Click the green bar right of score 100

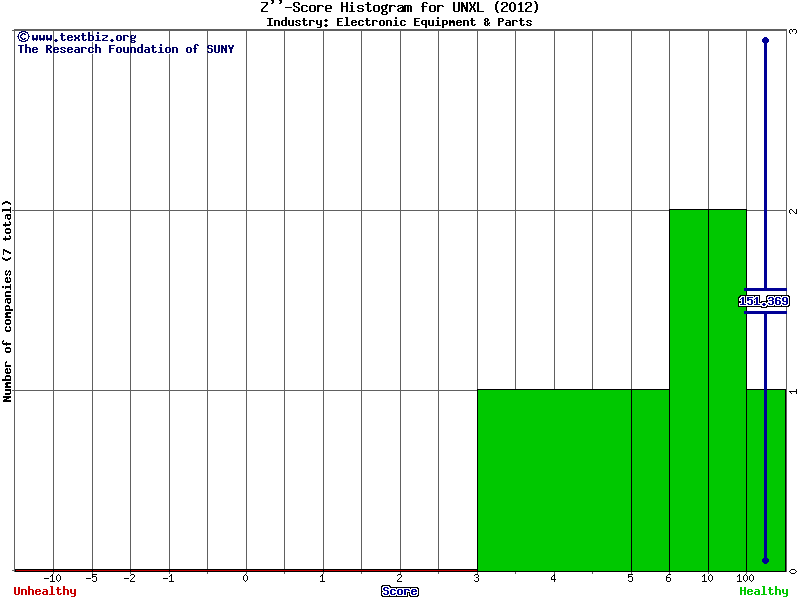[x=766, y=480]
